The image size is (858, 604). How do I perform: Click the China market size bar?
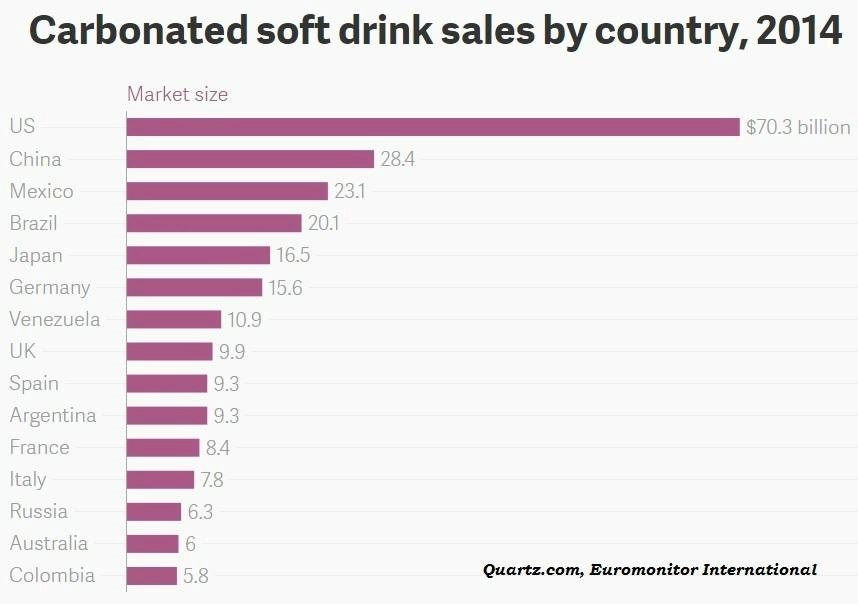250,159
